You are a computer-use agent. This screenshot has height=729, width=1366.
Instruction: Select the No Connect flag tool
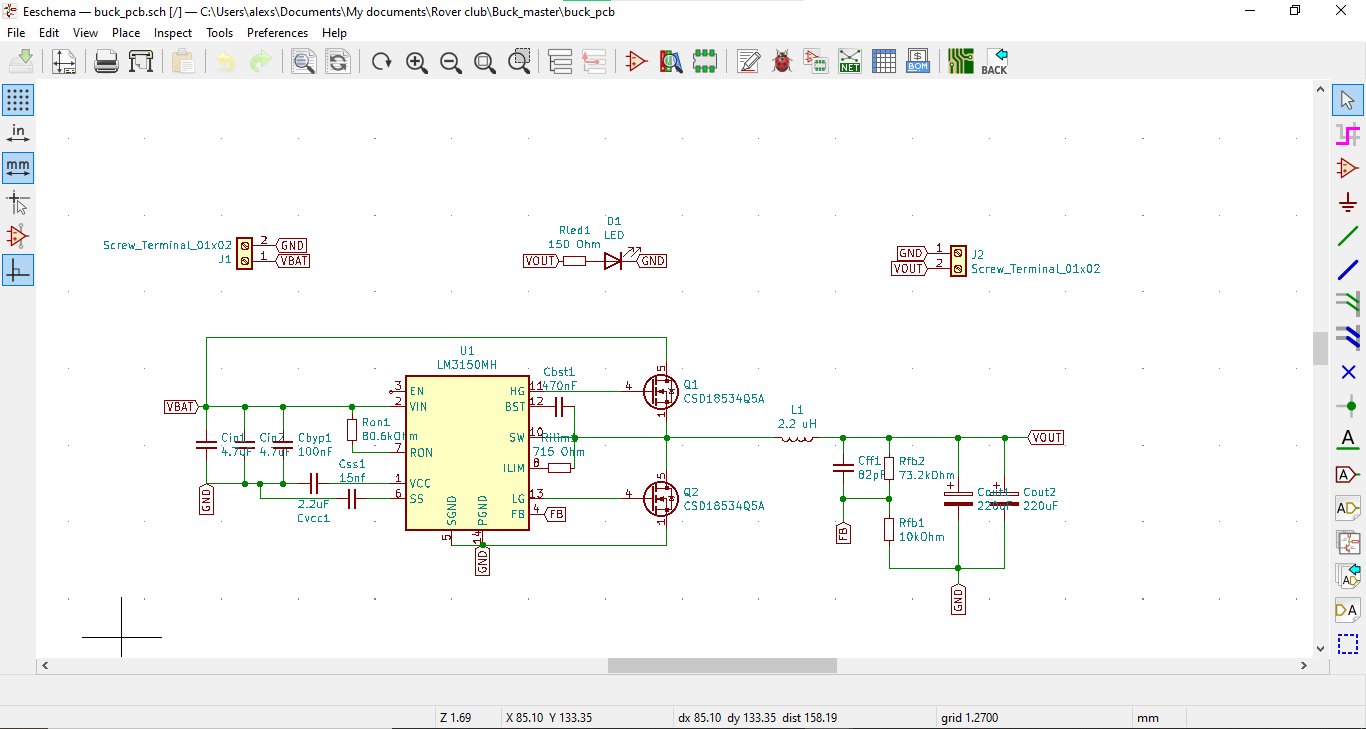click(x=1347, y=371)
